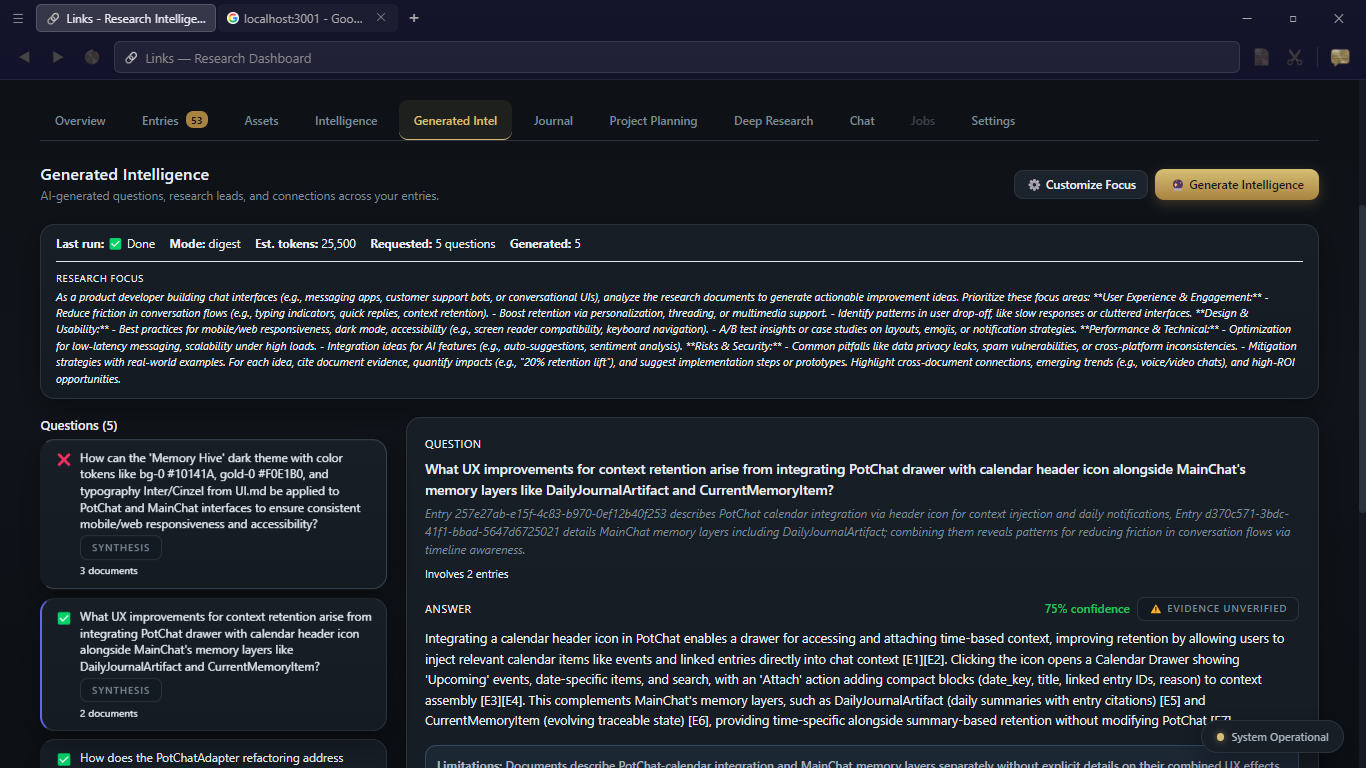Click the System Operational status pill

point(1272,737)
